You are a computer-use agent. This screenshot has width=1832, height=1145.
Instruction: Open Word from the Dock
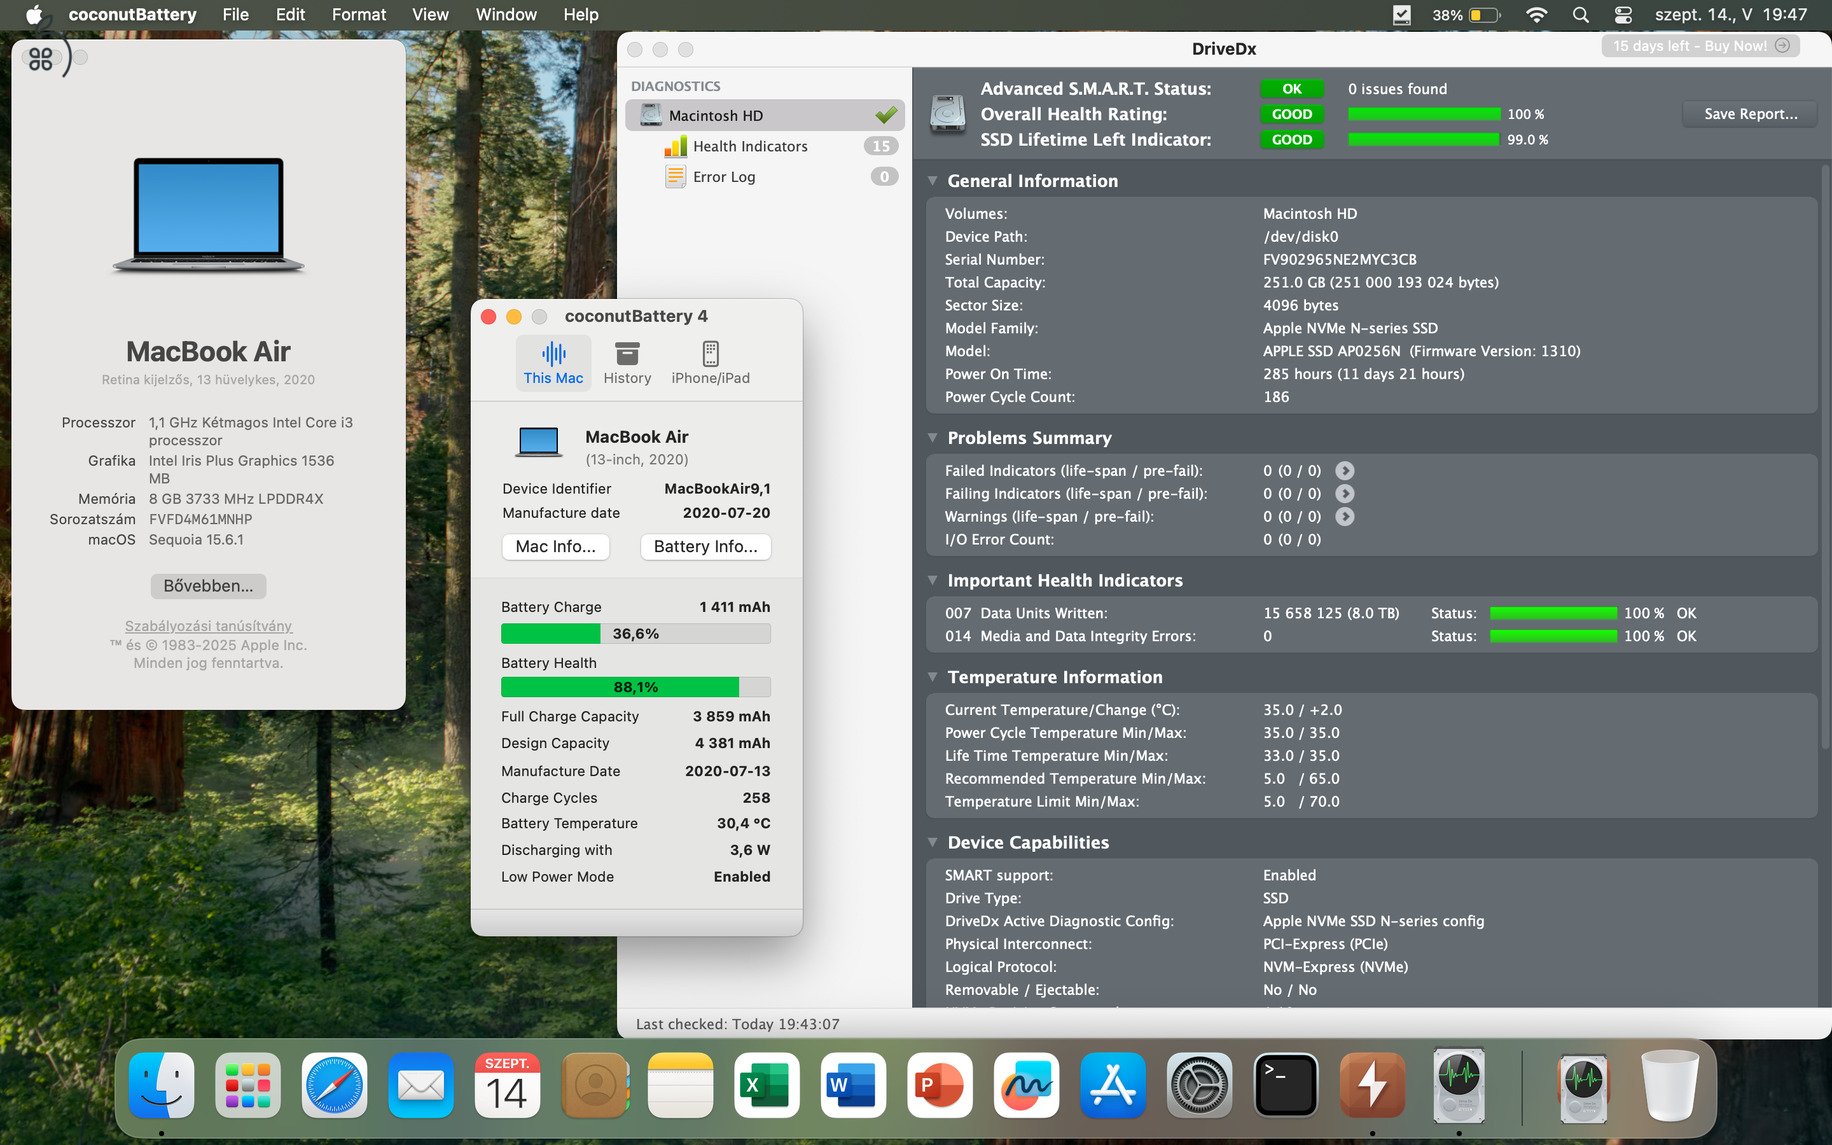pyautogui.click(x=853, y=1086)
